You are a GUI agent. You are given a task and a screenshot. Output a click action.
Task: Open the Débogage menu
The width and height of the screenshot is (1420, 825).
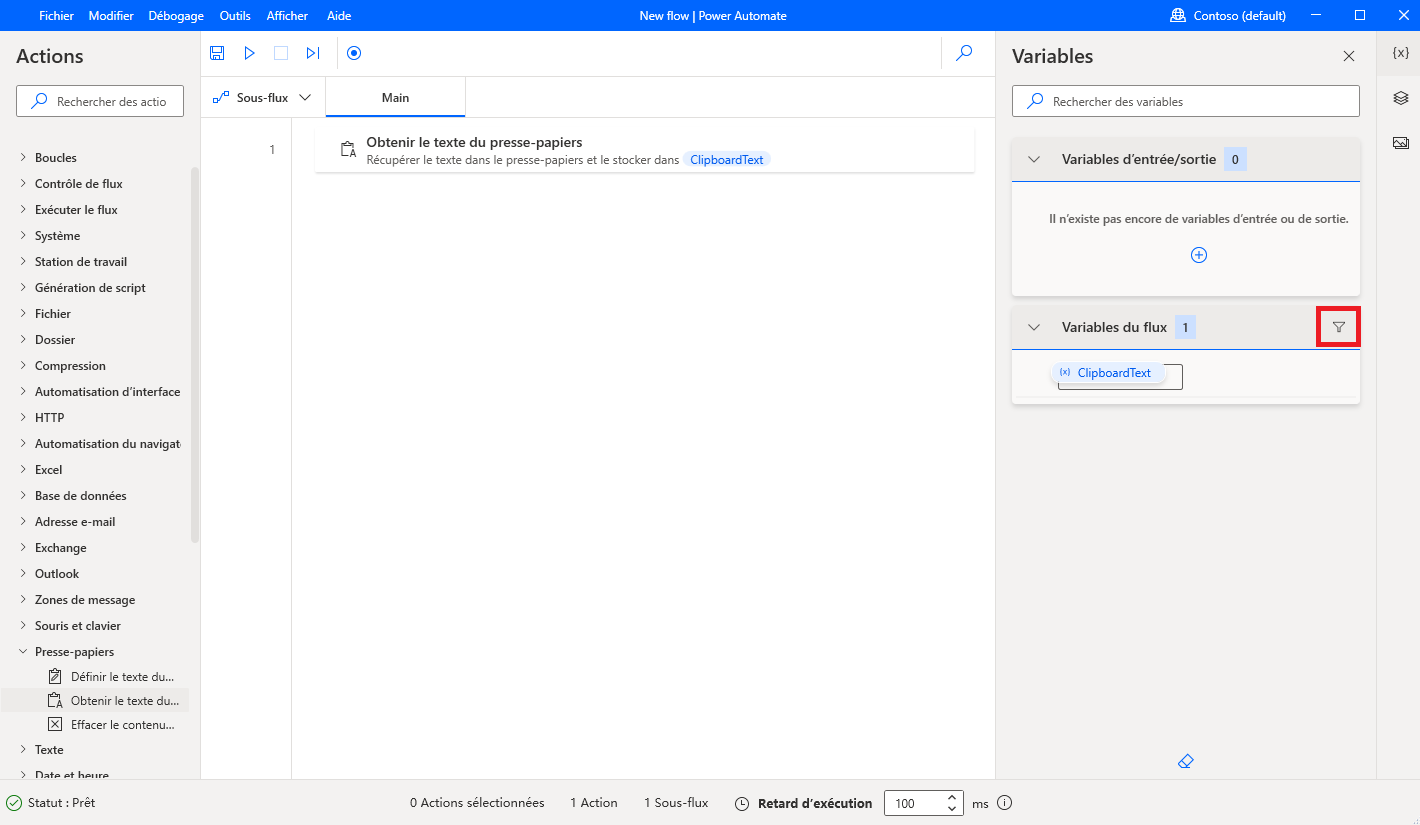[x=175, y=15]
